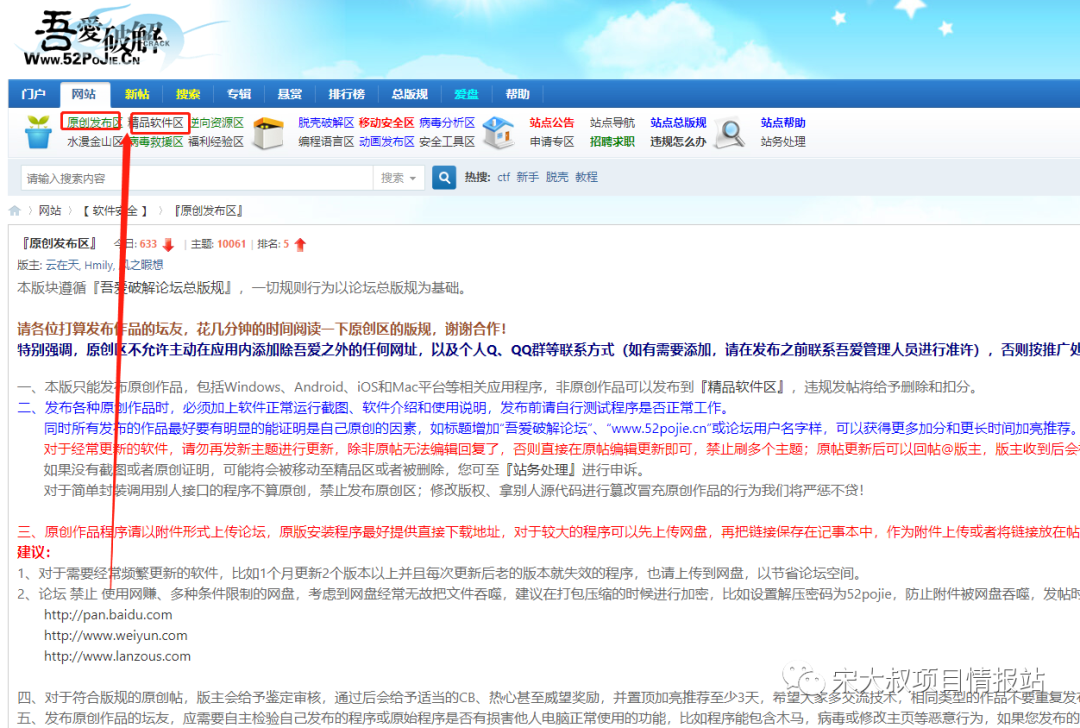This screenshot has height=728, width=1080.
Task: Go to 脱壳破解区 board link
Action: (326, 123)
